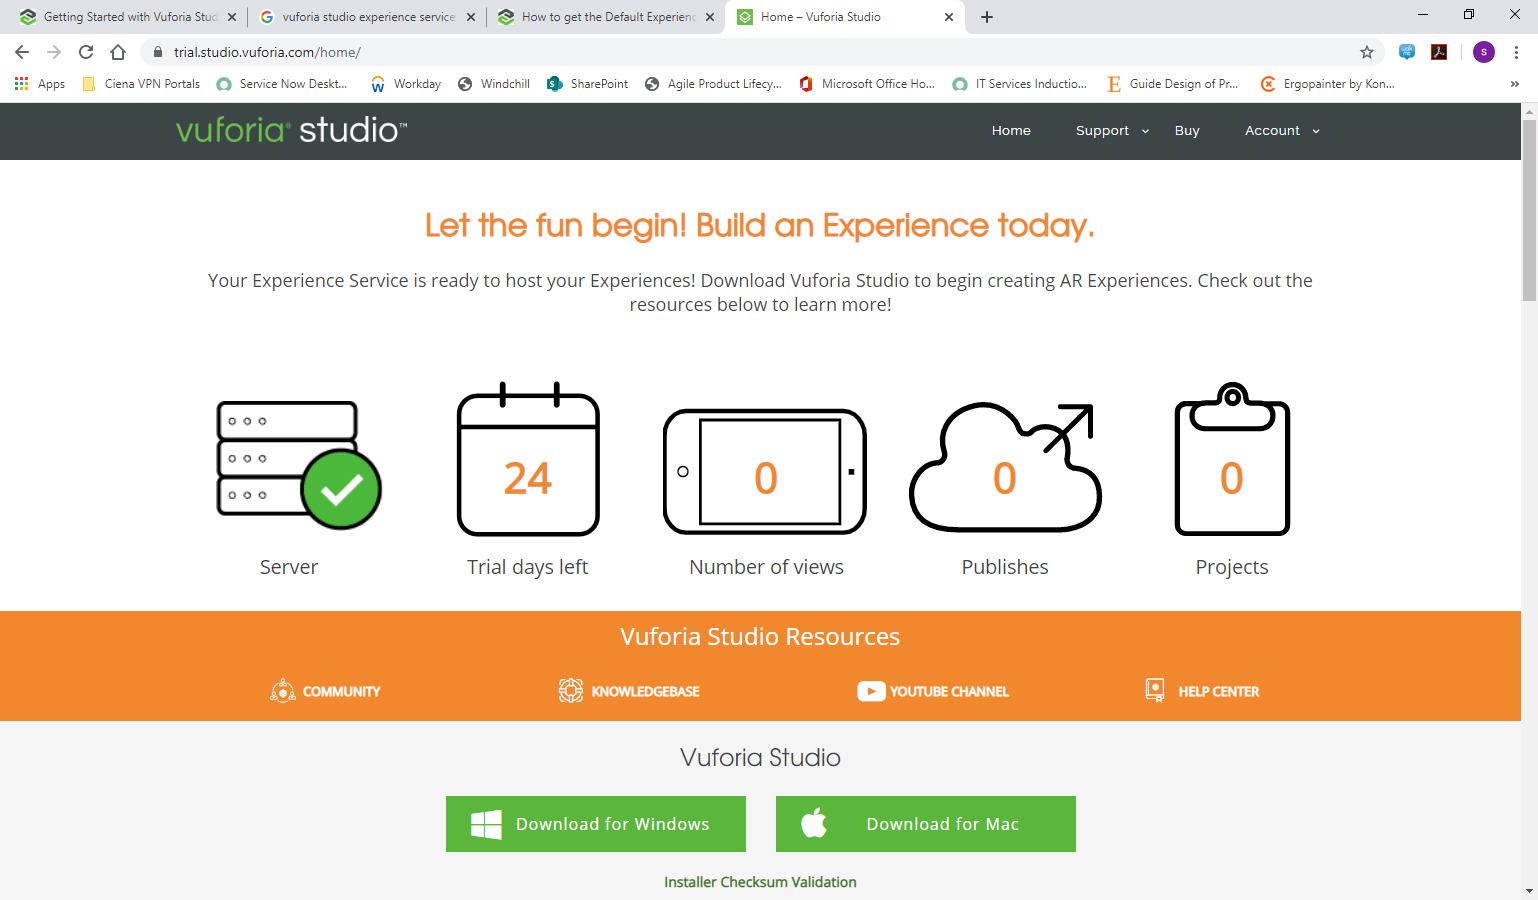
Task: Go forward to the next page
Action: [x=54, y=52]
